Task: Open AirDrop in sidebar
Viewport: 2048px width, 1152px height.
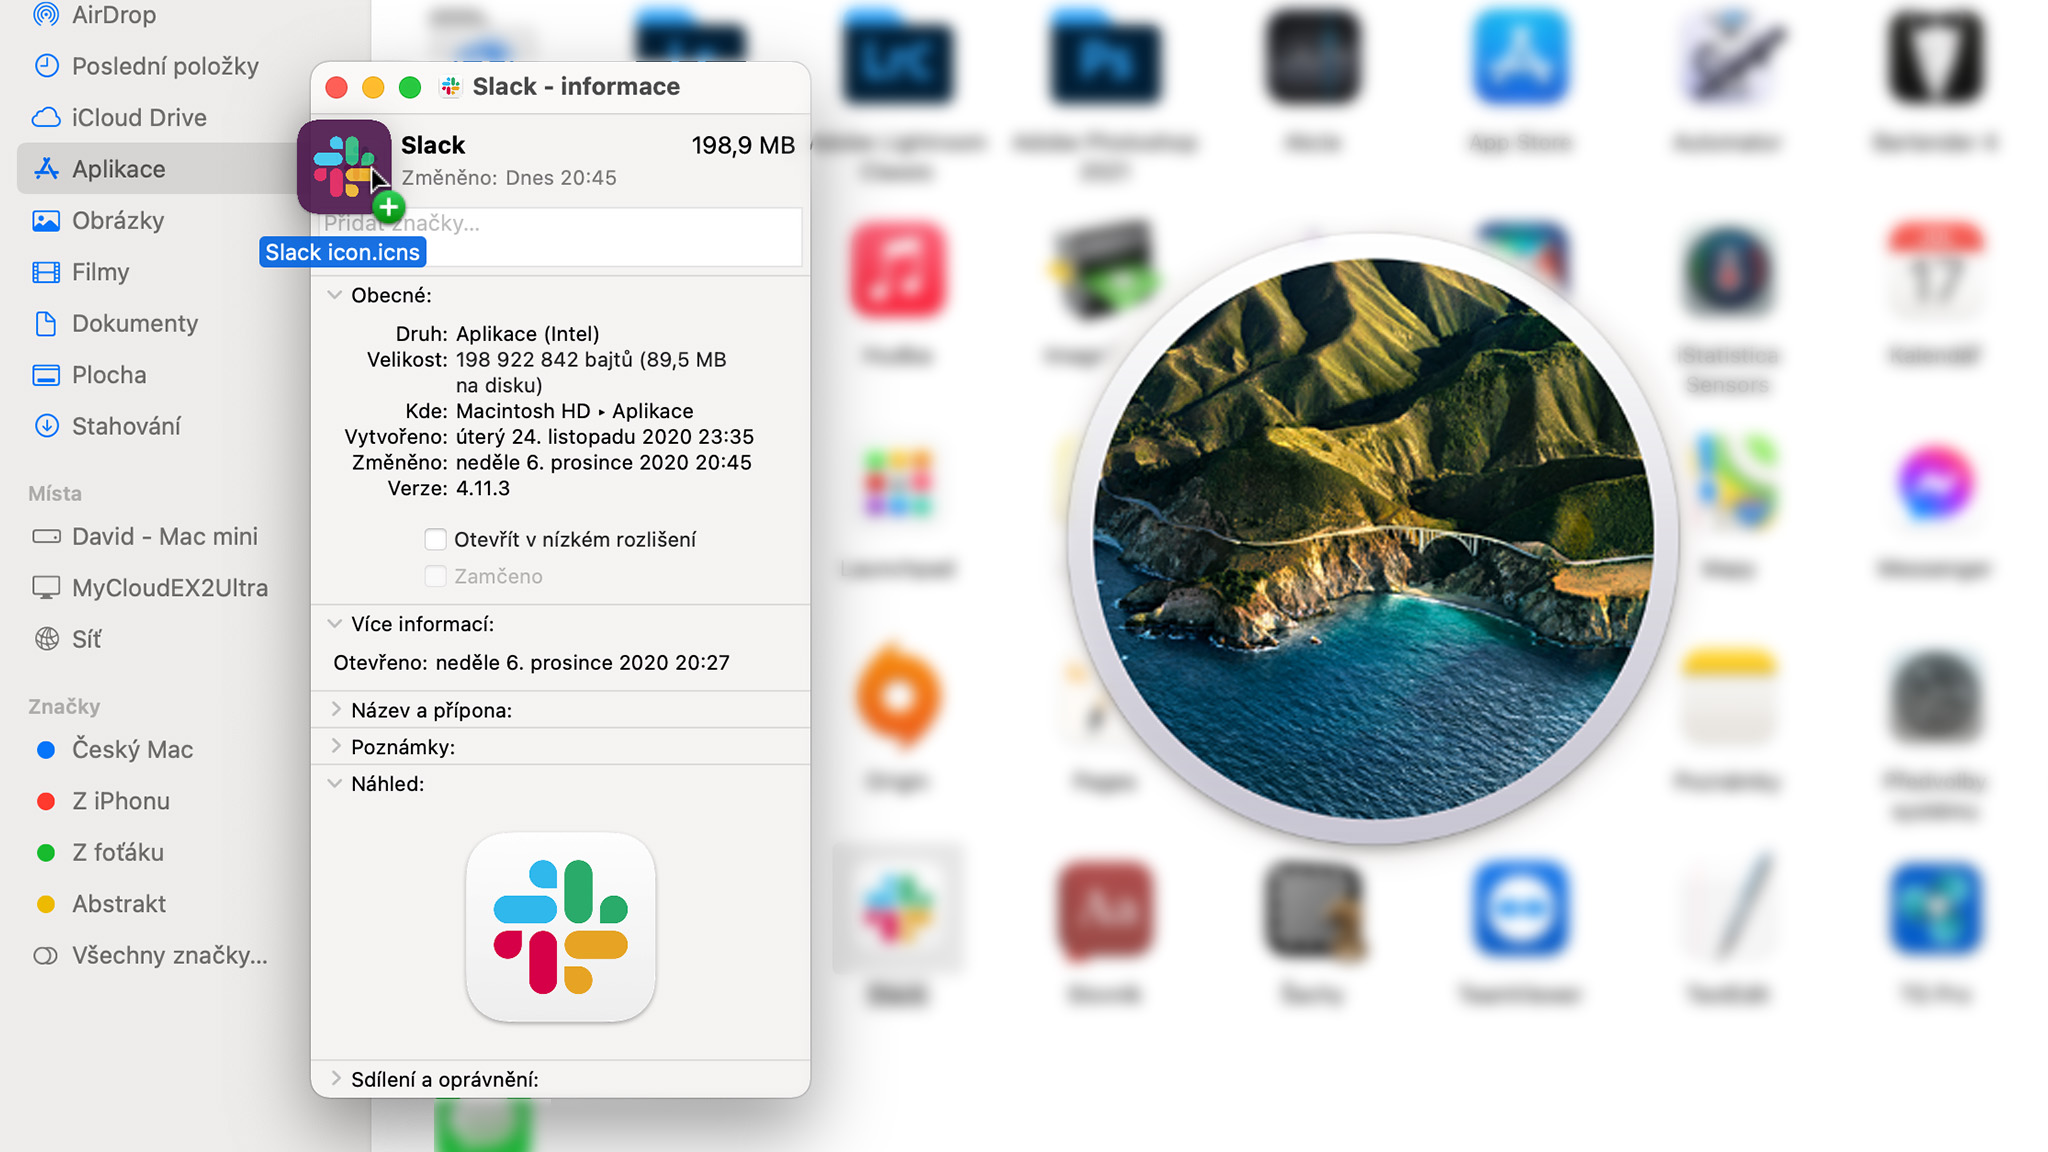Action: tap(112, 15)
